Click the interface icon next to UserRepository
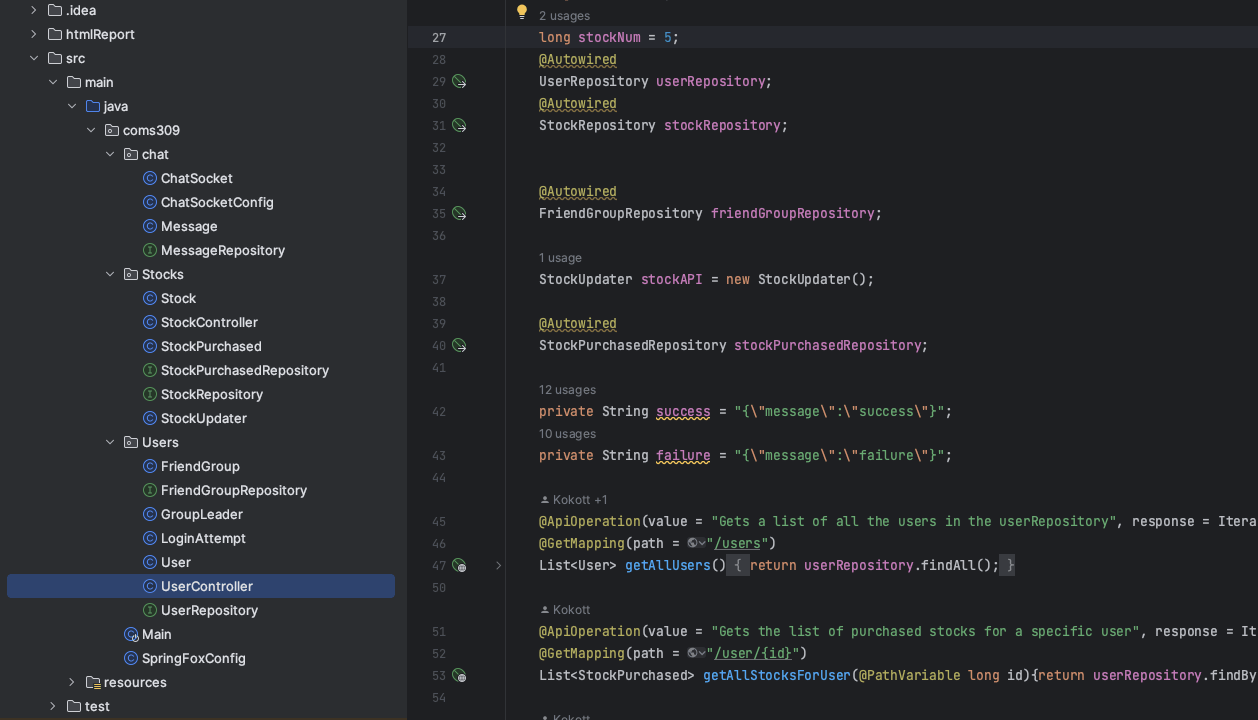1258x720 pixels. (150, 610)
